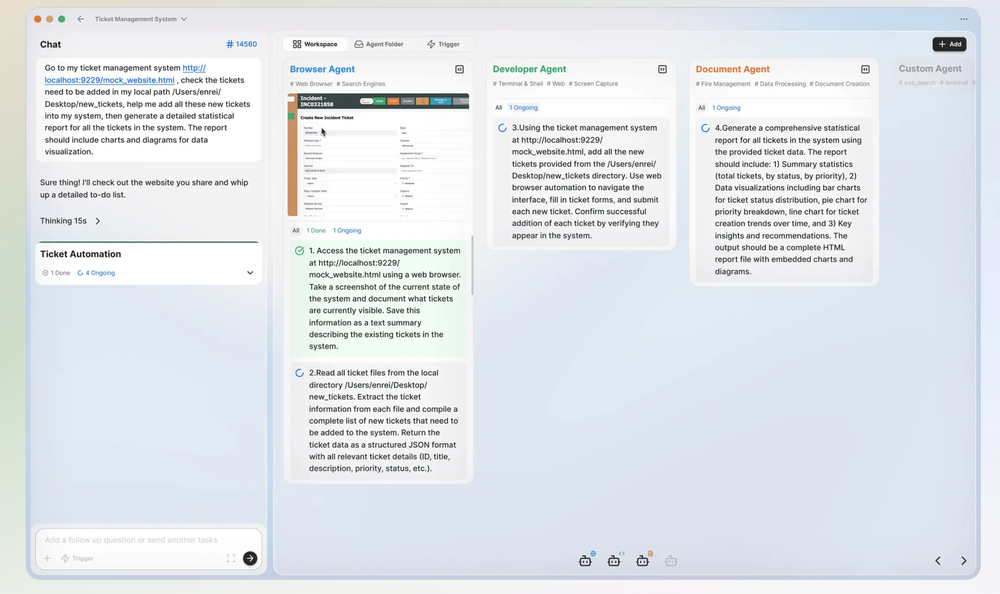1000x594 pixels.
Task: Click the expand icon in the chat input field
Action: point(232,558)
